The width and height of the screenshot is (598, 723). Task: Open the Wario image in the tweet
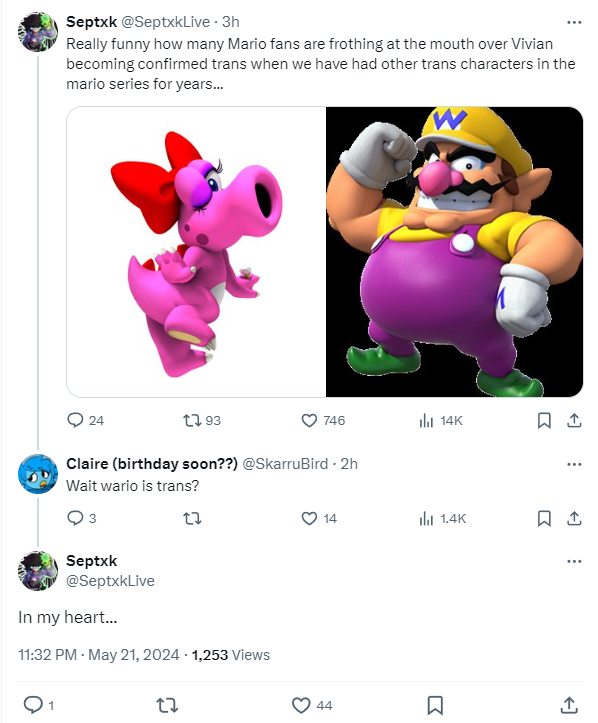(454, 252)
